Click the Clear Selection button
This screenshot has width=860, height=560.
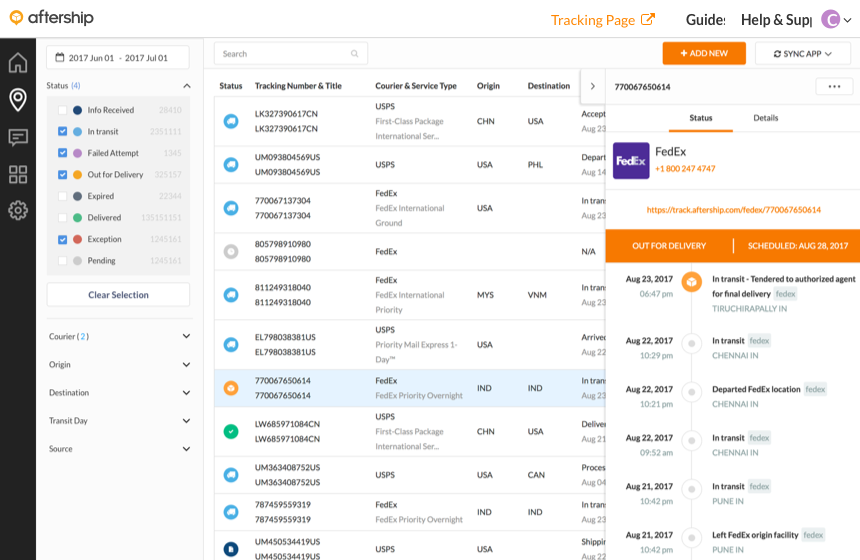(118, 295)
